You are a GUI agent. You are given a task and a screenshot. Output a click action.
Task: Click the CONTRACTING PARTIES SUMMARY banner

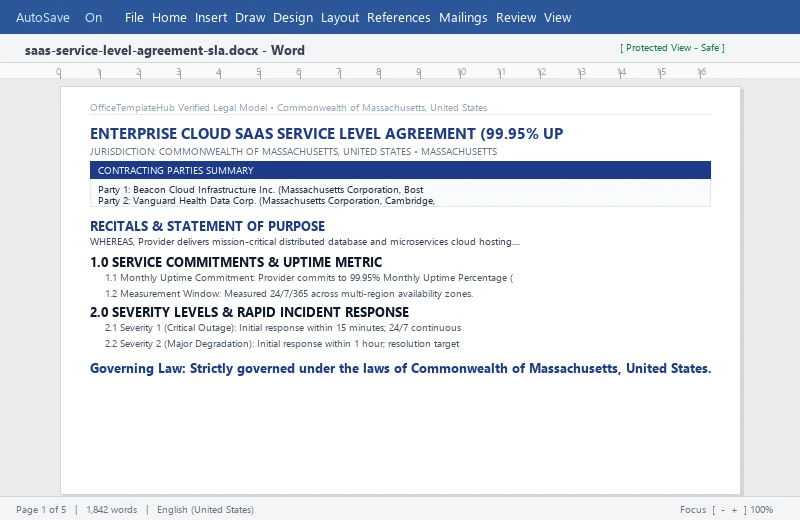click(x=400, y=170)
